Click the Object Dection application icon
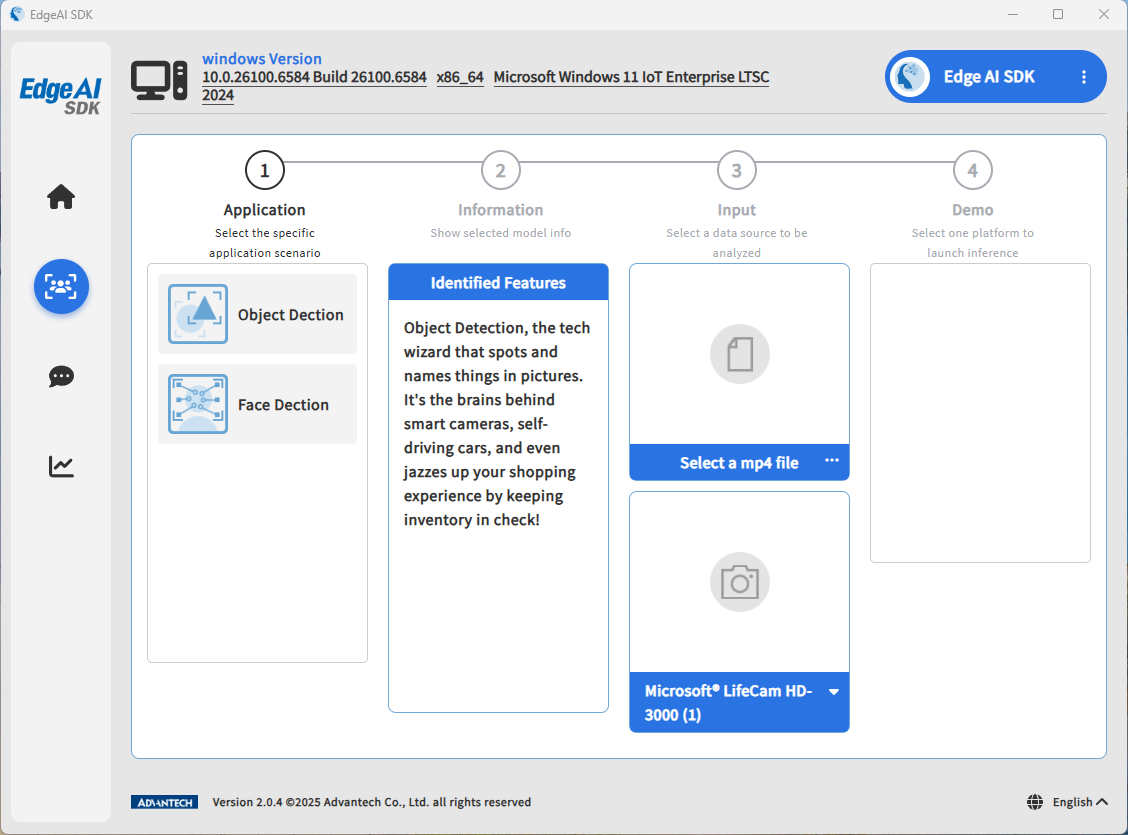The width and height of the screenshot is (1128, 835). 198,314
